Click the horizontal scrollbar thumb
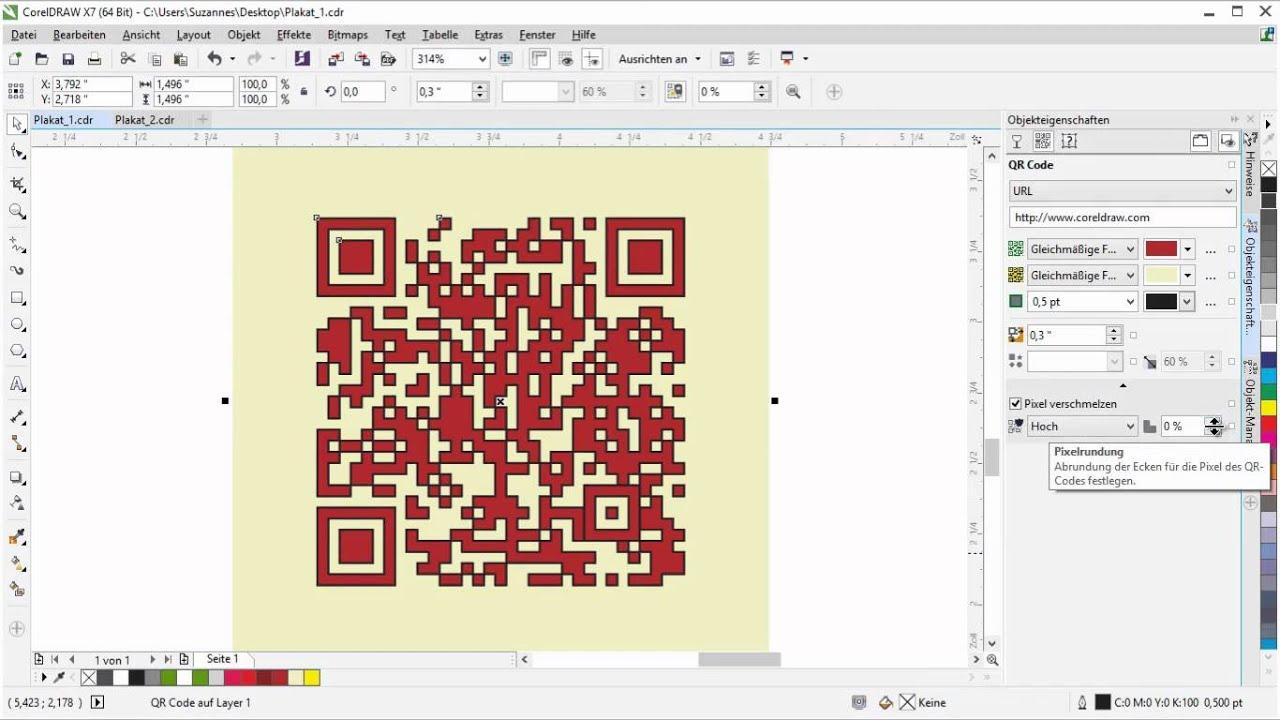This screenshot has height=720, width=1280. [739, 660]
